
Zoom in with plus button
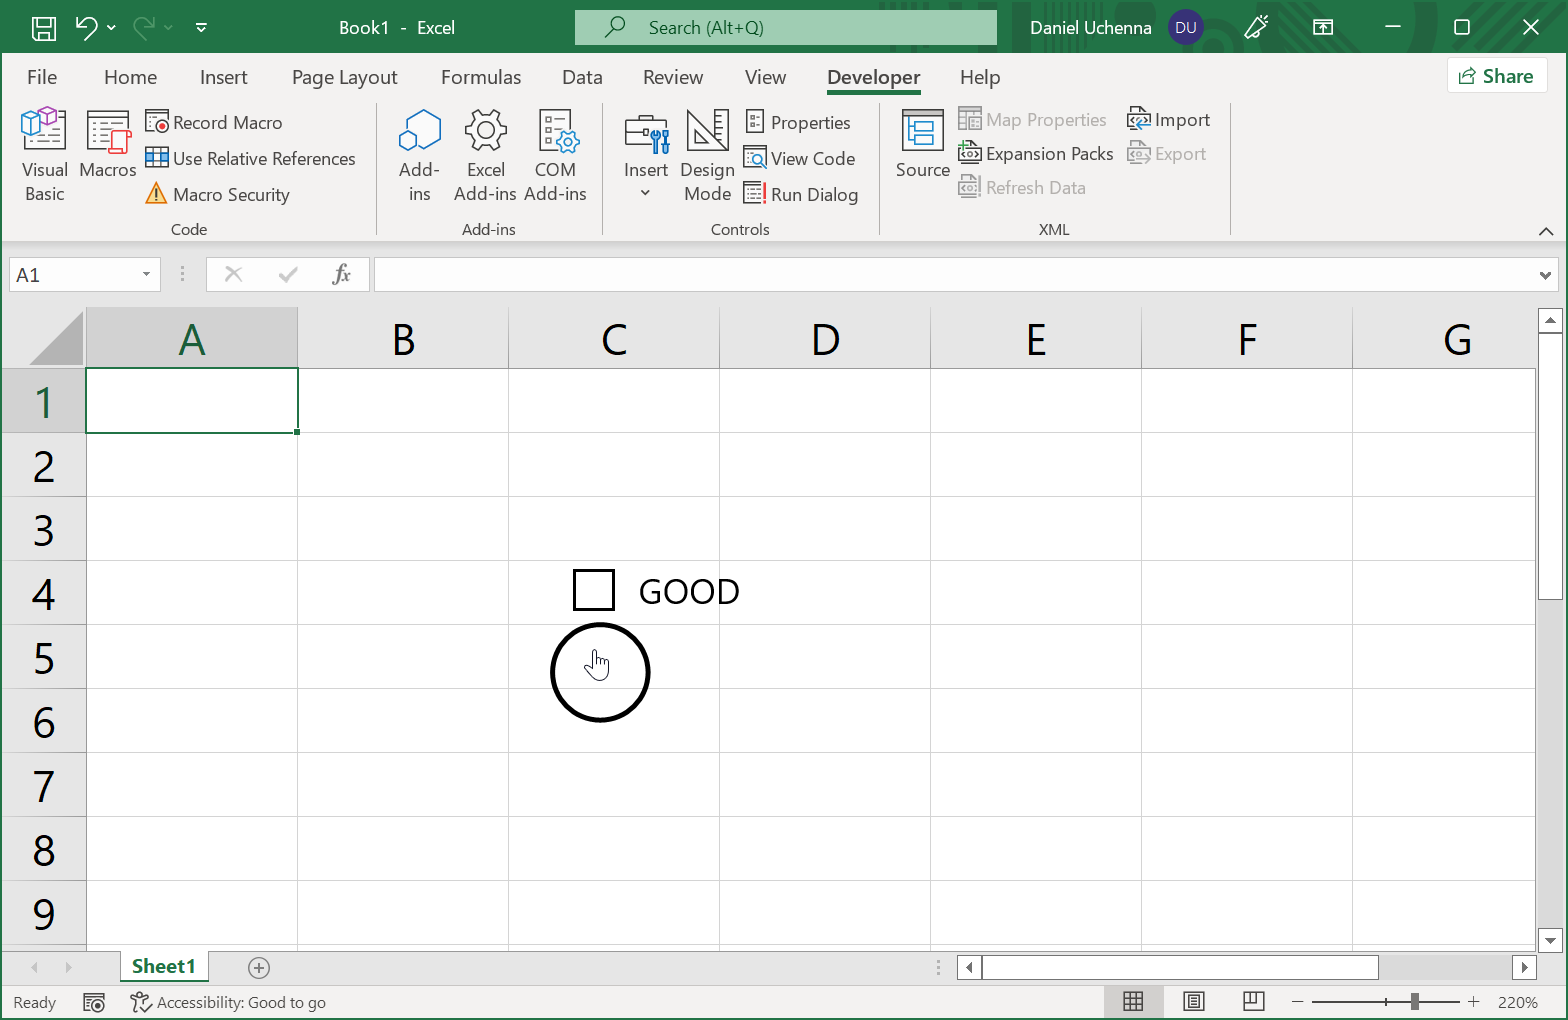[x=1473, y=1002]
